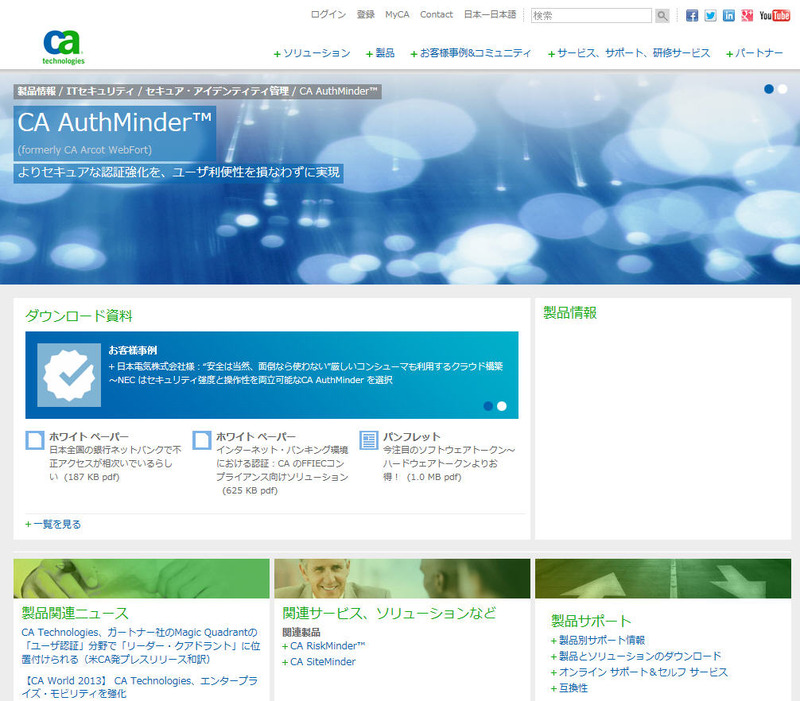
Task: Open the Facebook page icon
Action: point(692,16)
